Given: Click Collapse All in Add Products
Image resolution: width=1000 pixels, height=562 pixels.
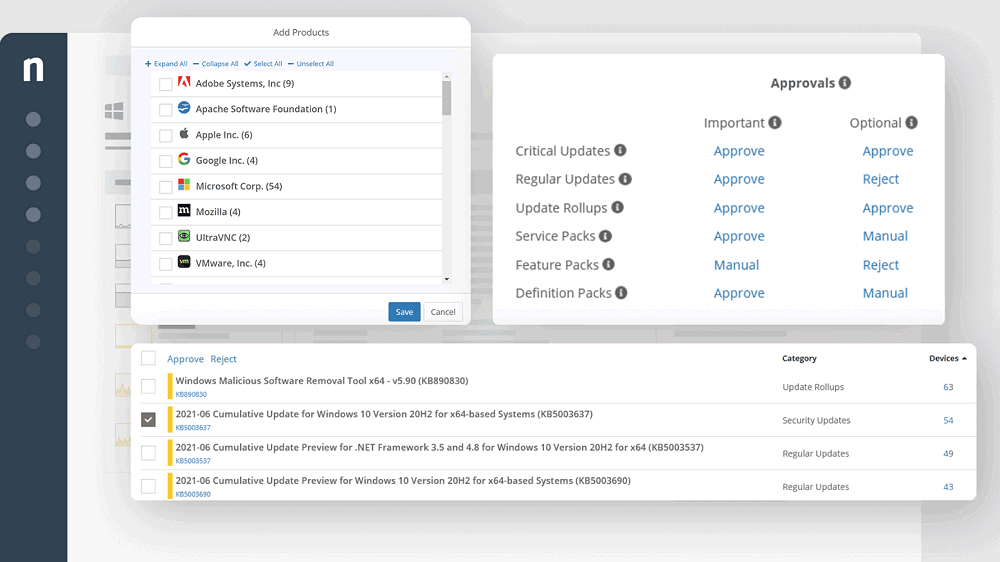Looking at the screenshot, I should 216,64.
